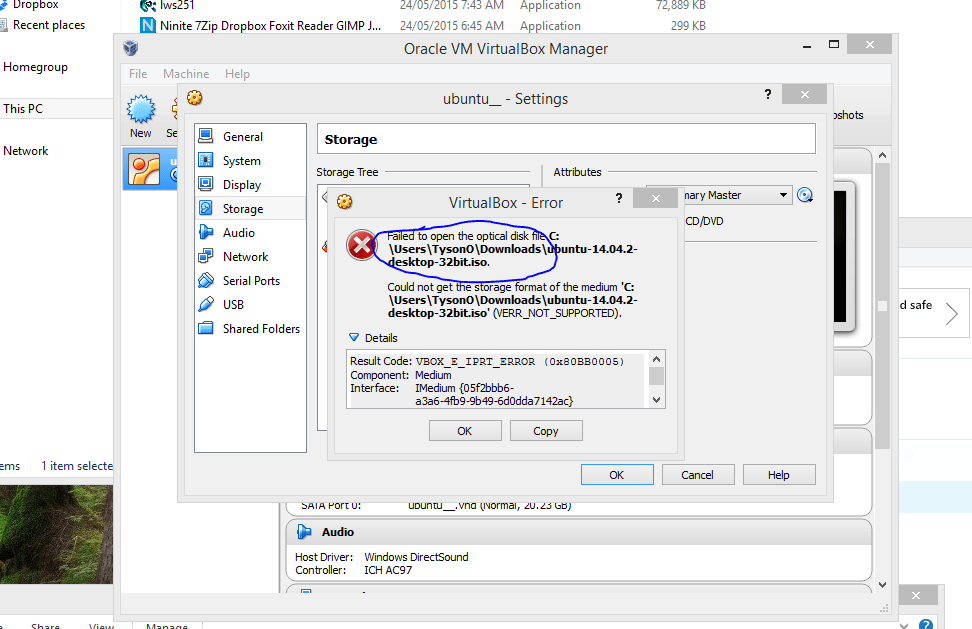Click the error dialog question mark help
Viewport: 972px width, 629px height.
coord(619,198)
